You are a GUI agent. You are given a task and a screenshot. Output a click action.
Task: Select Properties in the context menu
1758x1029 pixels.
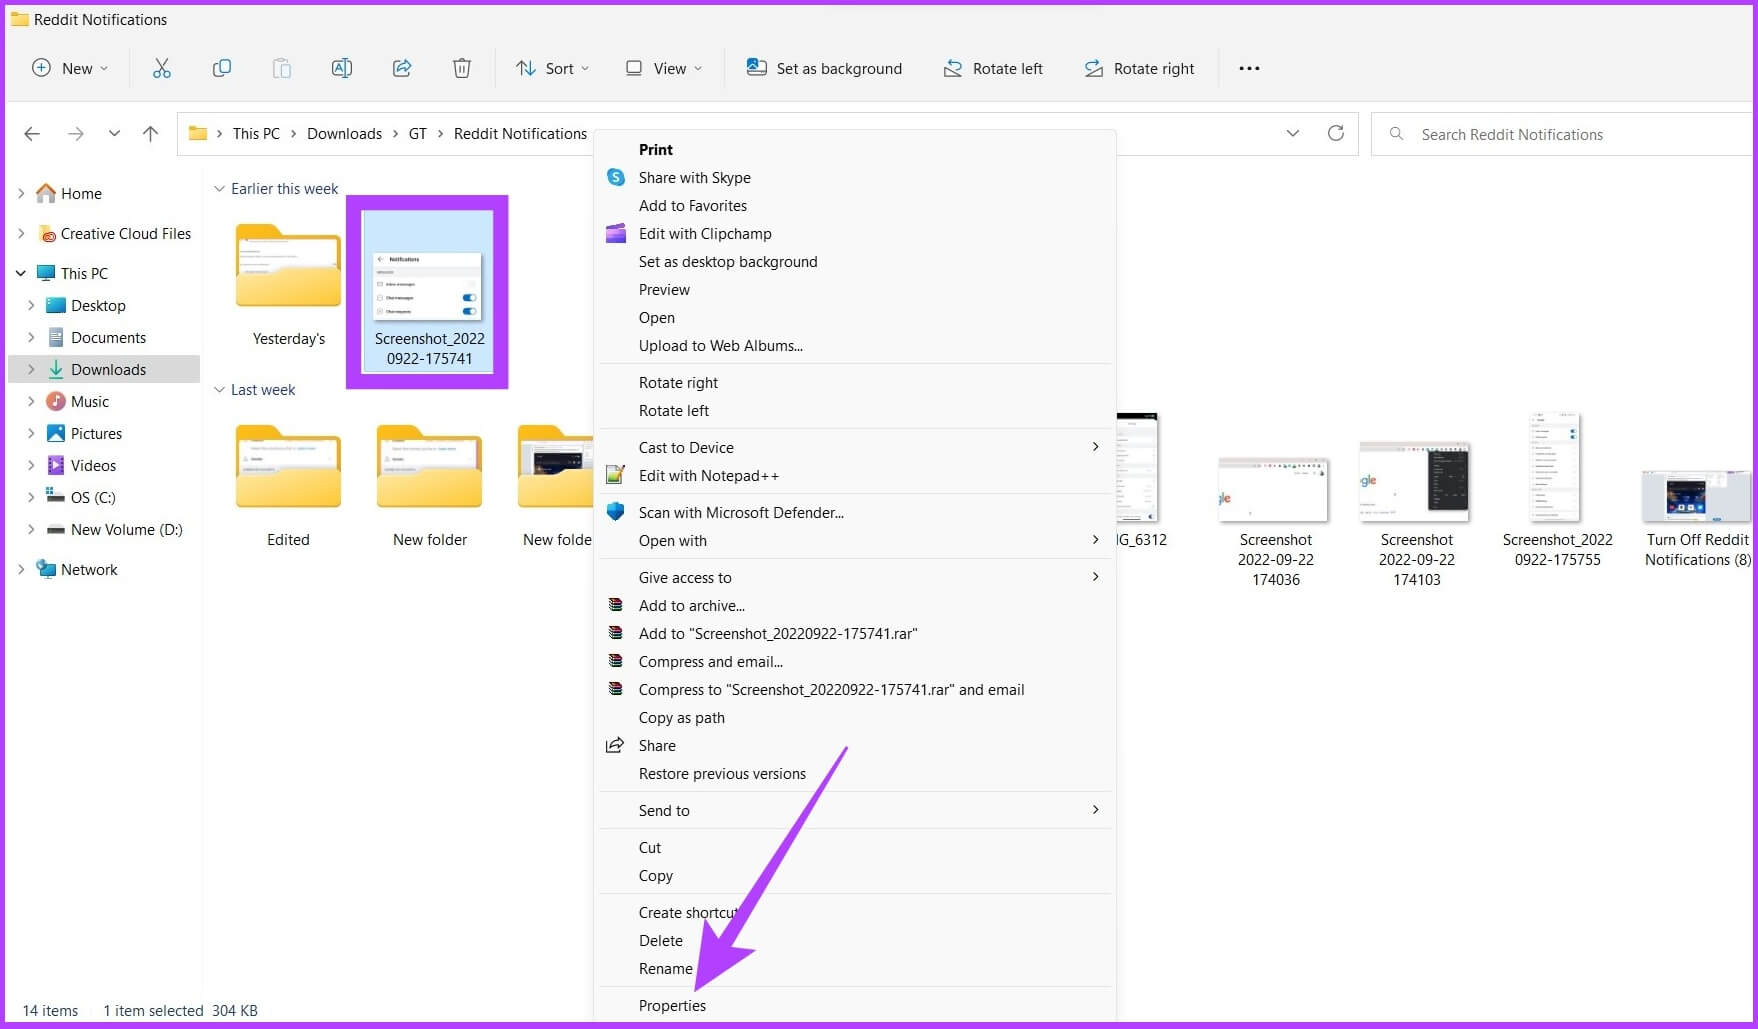(672, 1005)
